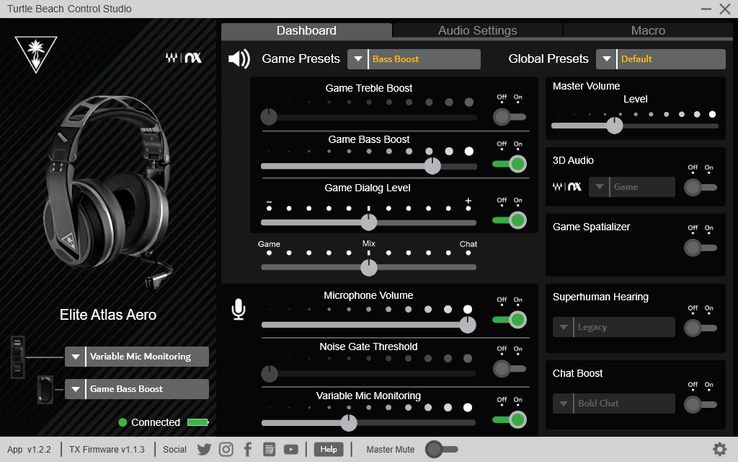Click the Game/Chat Mix slider handle
Image resolution: width=738 pixels, height=462 pixels.
369,267
